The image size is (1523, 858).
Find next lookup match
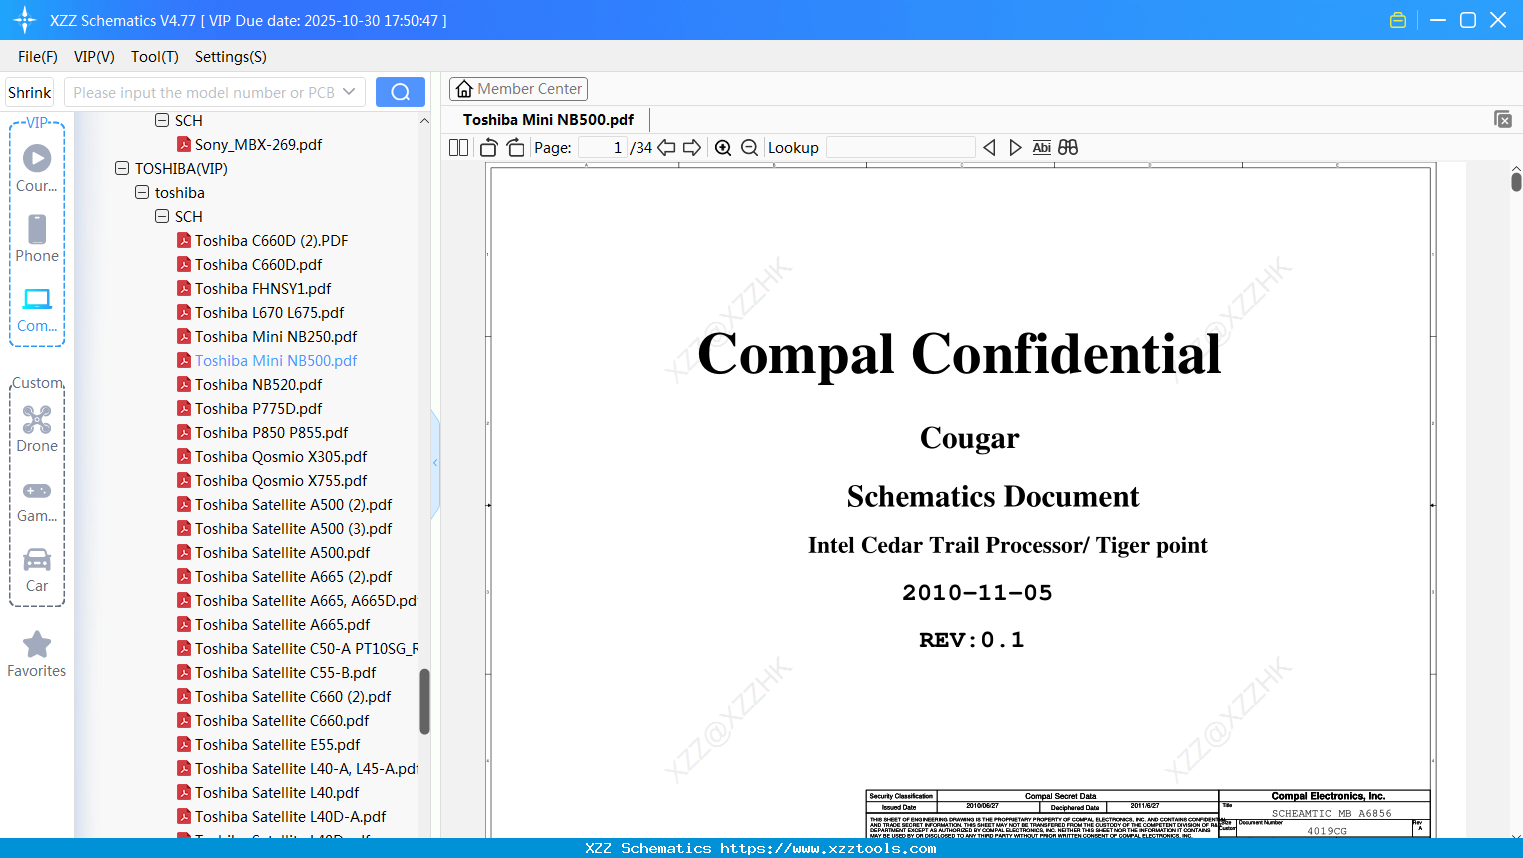point(1015,148)
